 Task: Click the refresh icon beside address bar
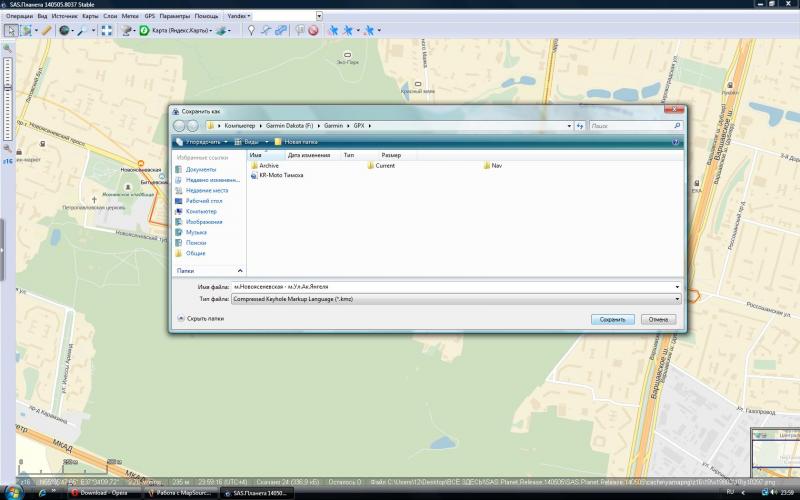click(580, 126)
